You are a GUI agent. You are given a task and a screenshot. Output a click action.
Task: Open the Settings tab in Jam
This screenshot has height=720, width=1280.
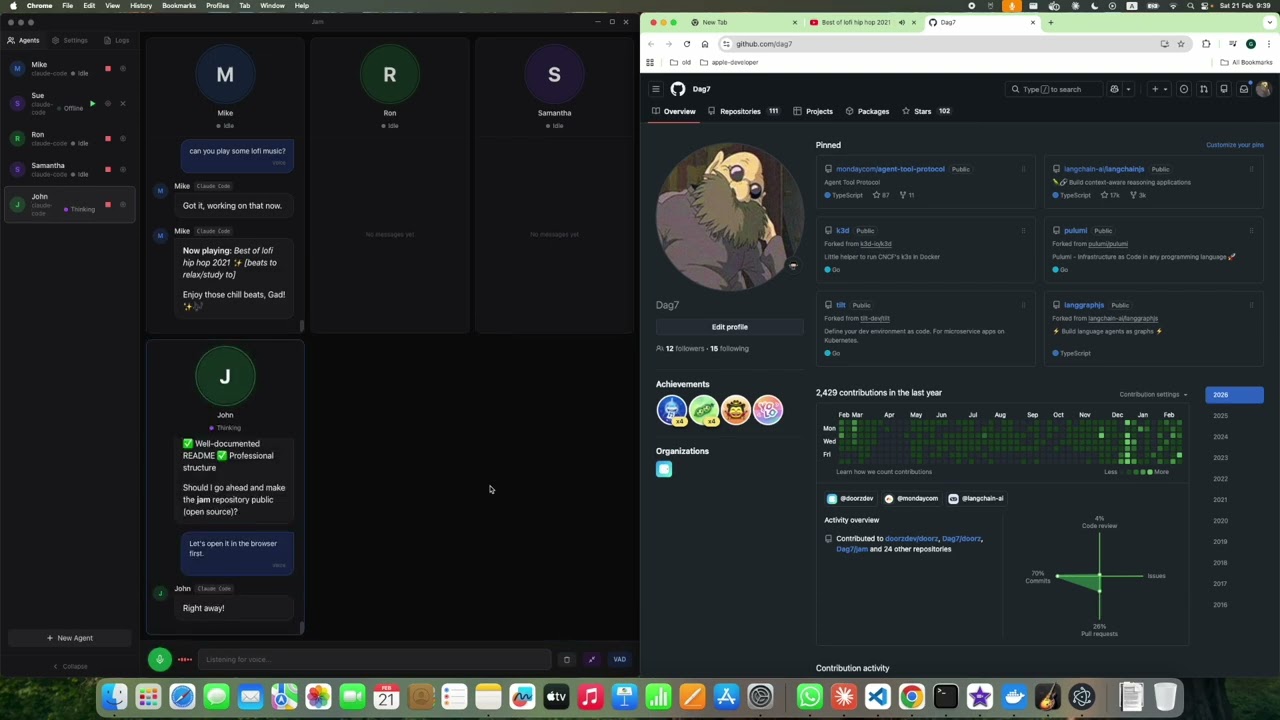tap(70, 40)
